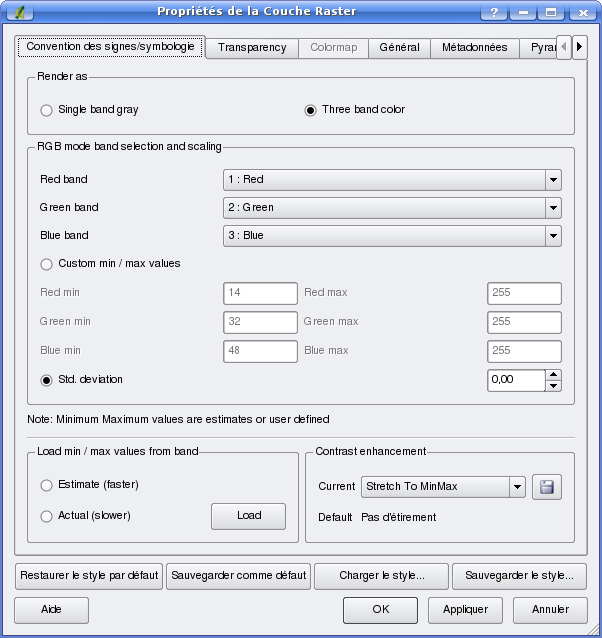Expand the Green band dropdown
The width and height of the screenshot is (602, 638).
[391, 208]
